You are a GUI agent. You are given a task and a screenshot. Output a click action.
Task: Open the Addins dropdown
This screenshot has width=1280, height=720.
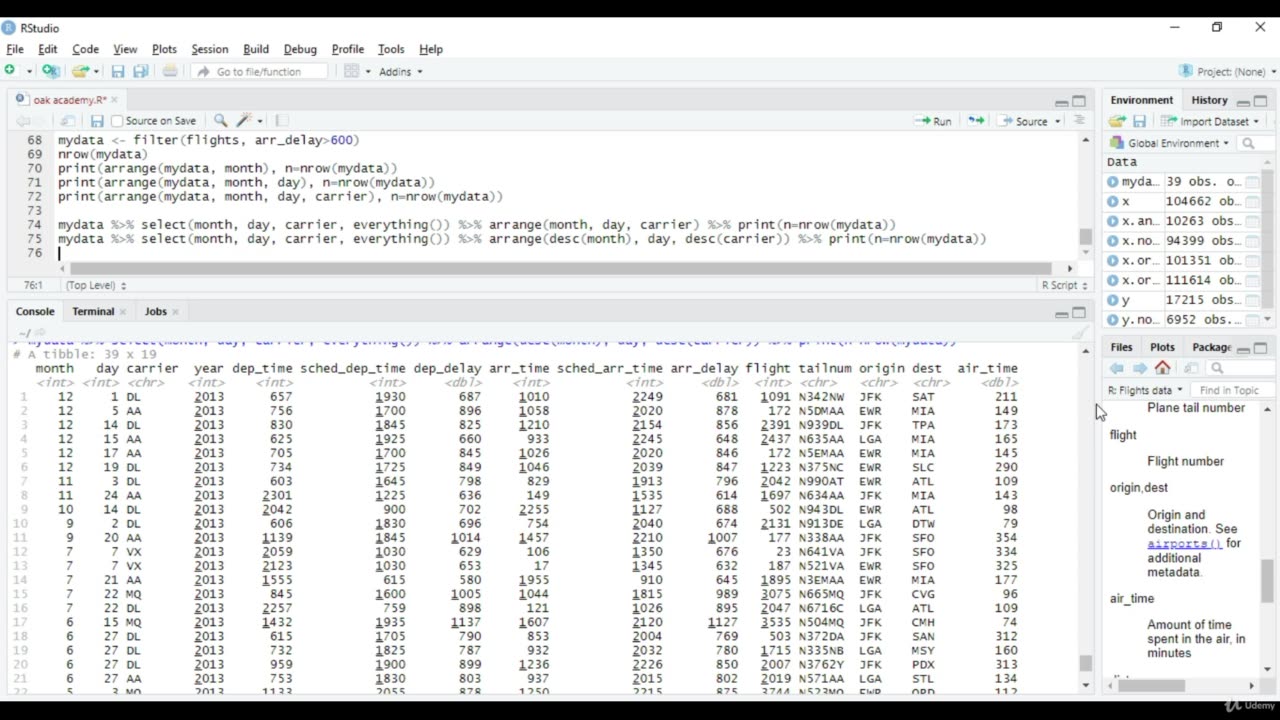pos(401,71)
